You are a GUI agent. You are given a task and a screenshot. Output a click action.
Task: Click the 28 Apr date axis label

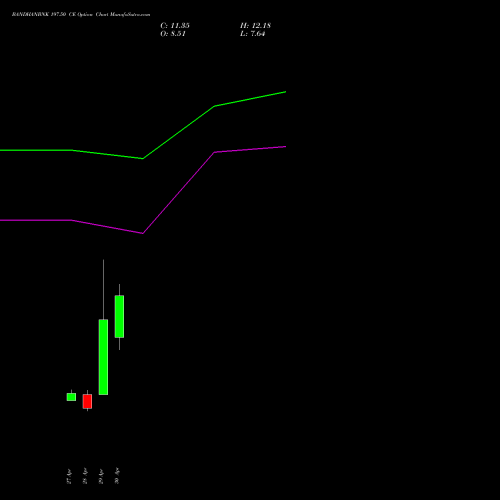click(85, 476)
